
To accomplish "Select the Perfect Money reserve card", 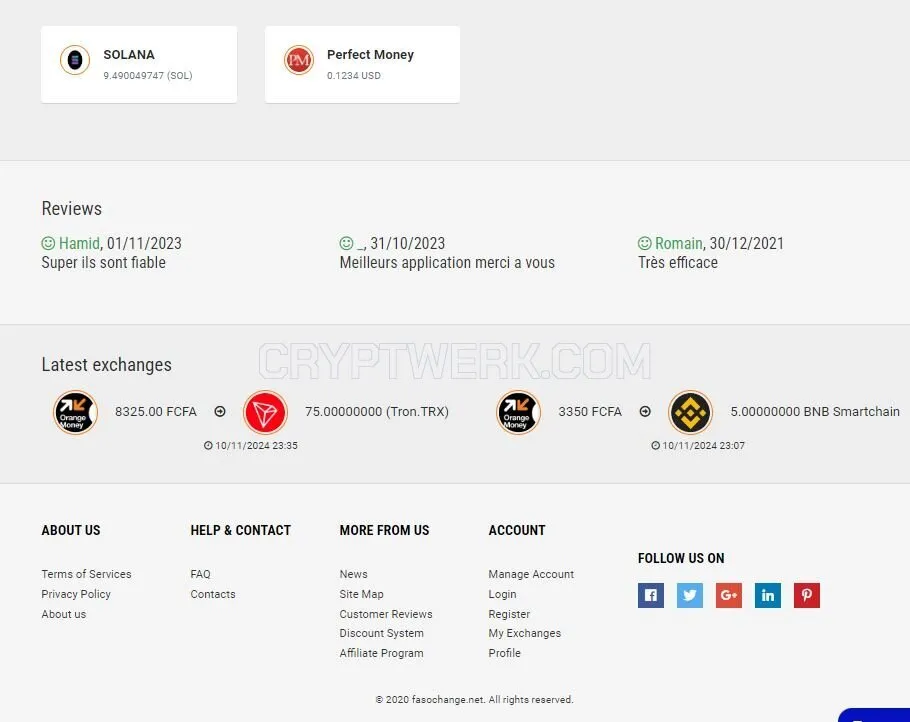I will point(362,64).
